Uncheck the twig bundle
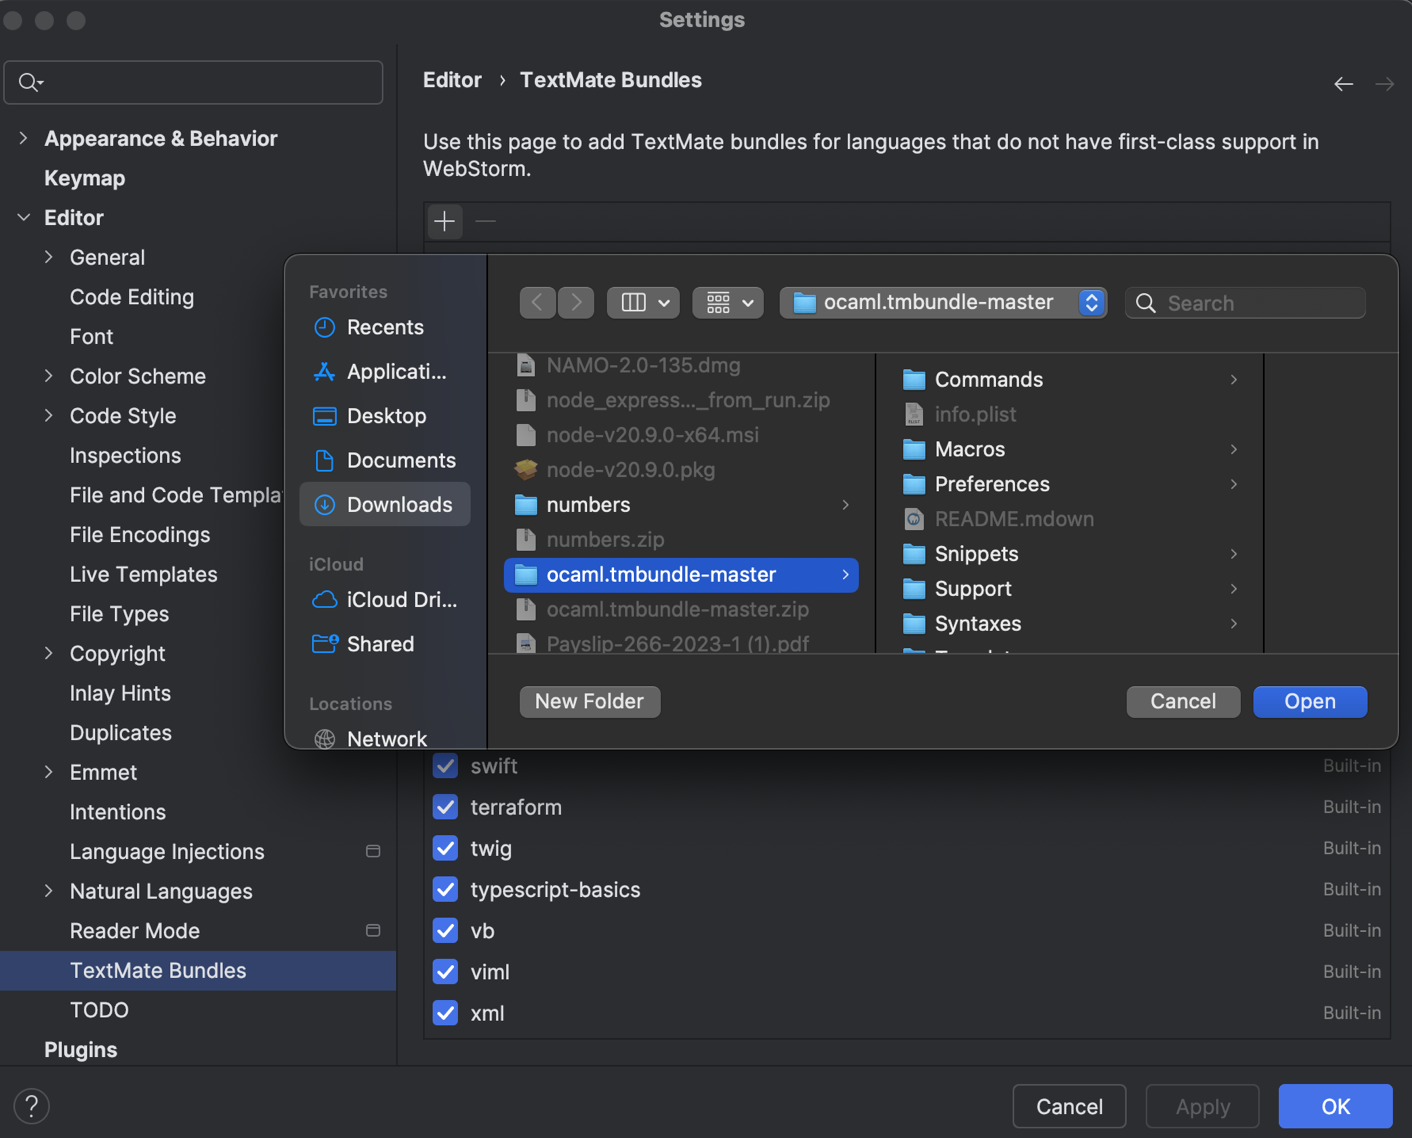This screenshot has height=1138, width=1412. [x=445, y=848]
